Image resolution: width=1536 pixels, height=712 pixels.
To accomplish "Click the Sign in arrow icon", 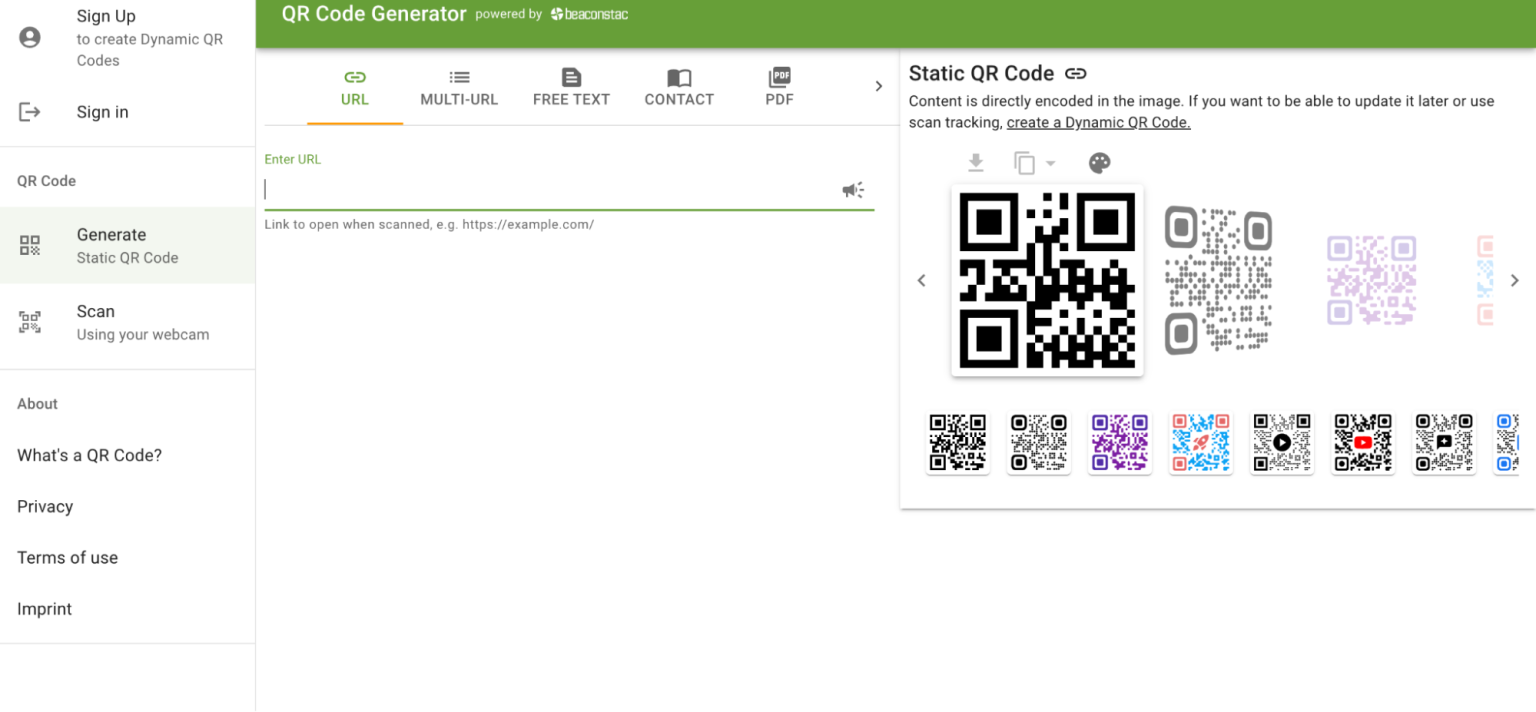I will tap(30, 111).
